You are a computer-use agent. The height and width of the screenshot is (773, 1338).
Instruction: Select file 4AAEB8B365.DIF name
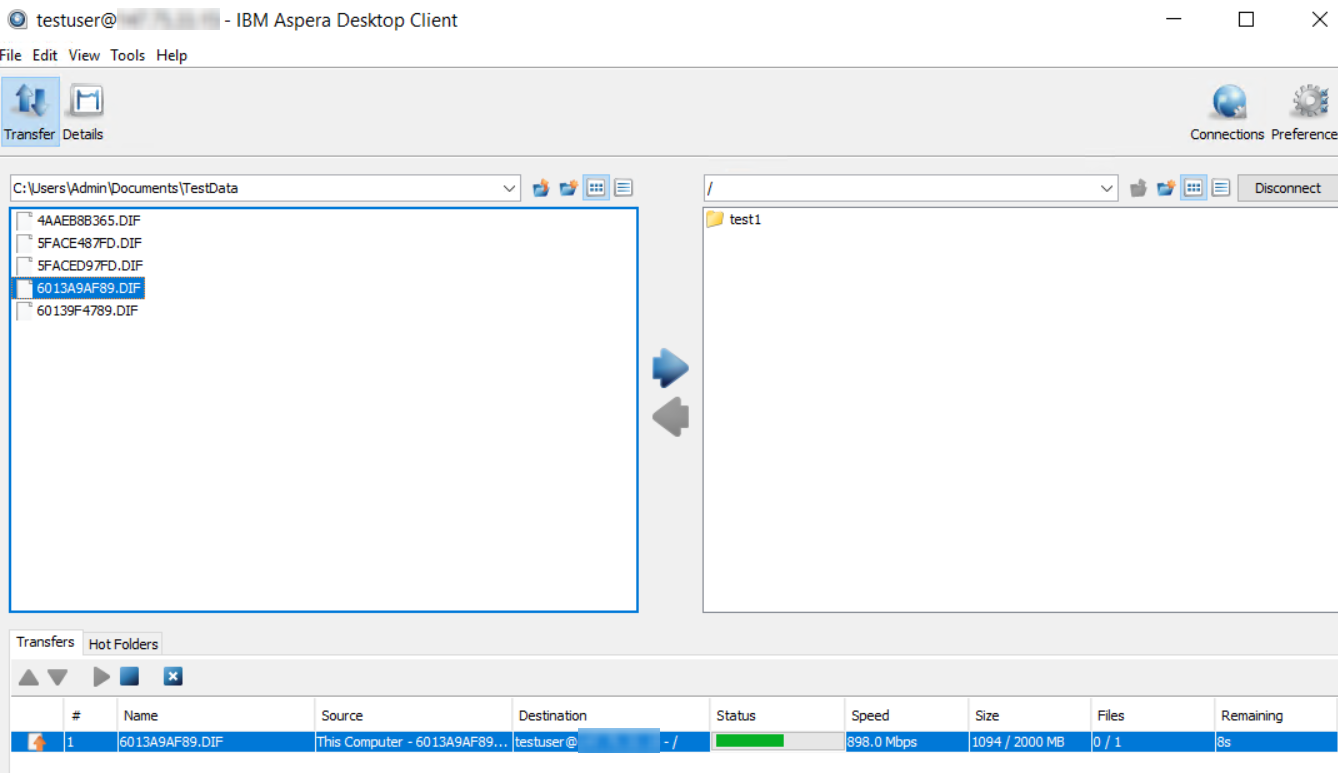point(88,220)
